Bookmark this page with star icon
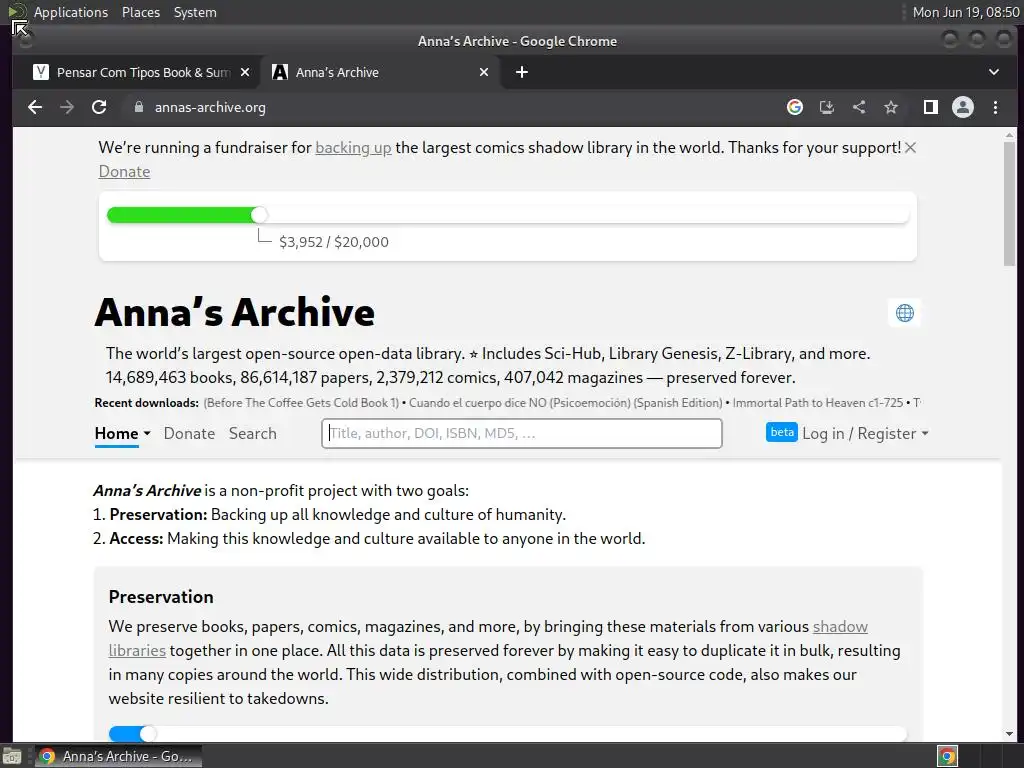This screenshot has height=768, width=1024. (891, 107)
